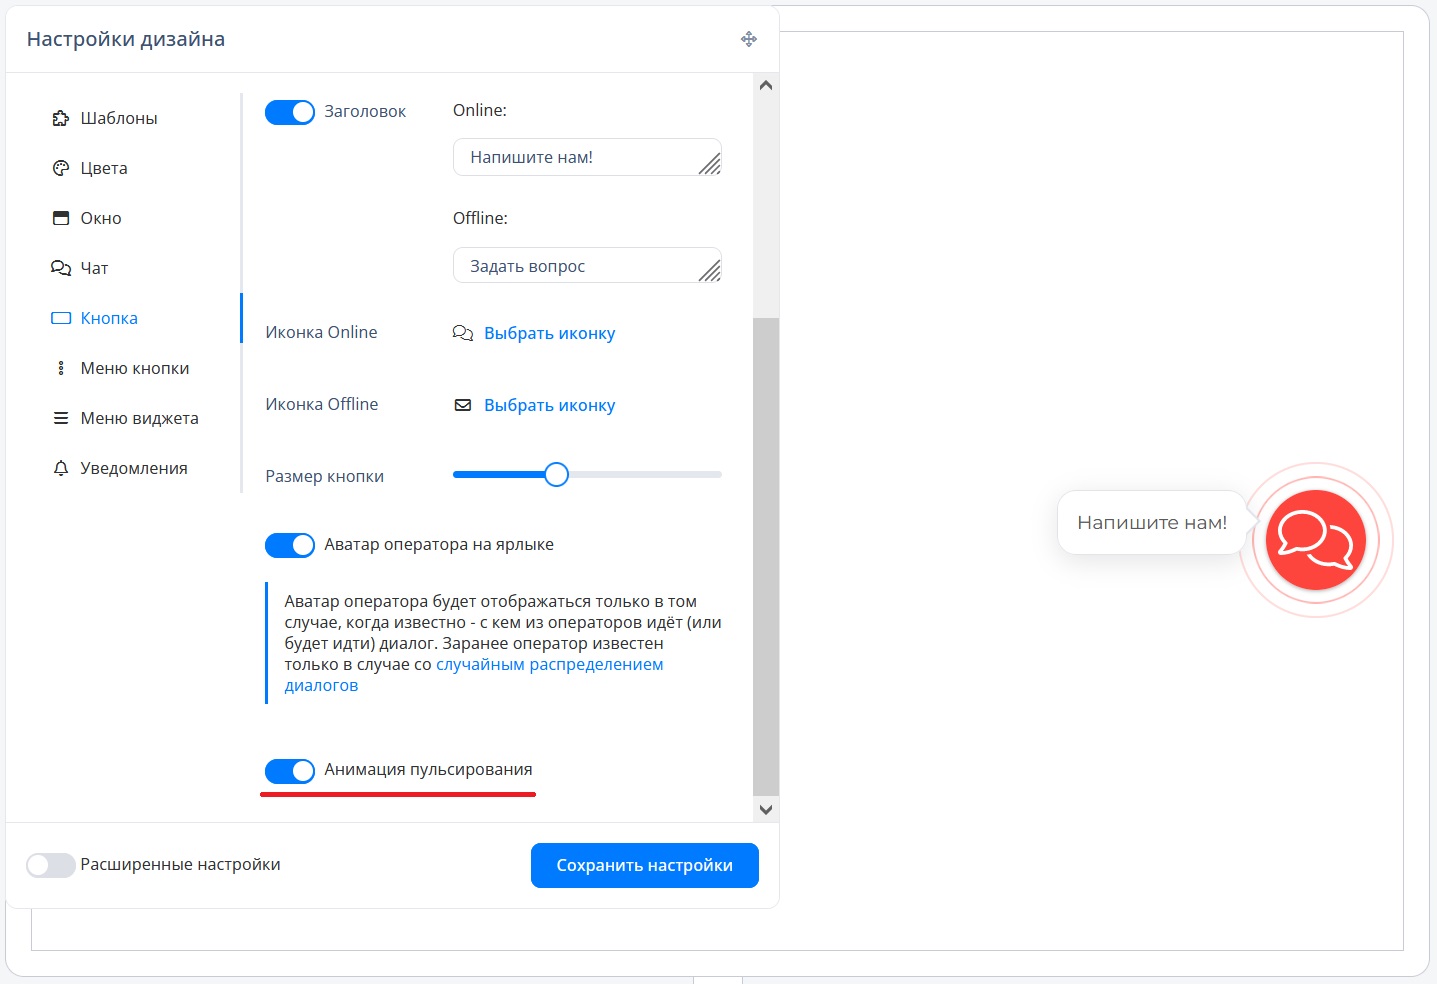Enable Расширенные настройки switch
The width and height of the screenshot is (1437, 984).
pyautogui.click(x=51, y=865)
